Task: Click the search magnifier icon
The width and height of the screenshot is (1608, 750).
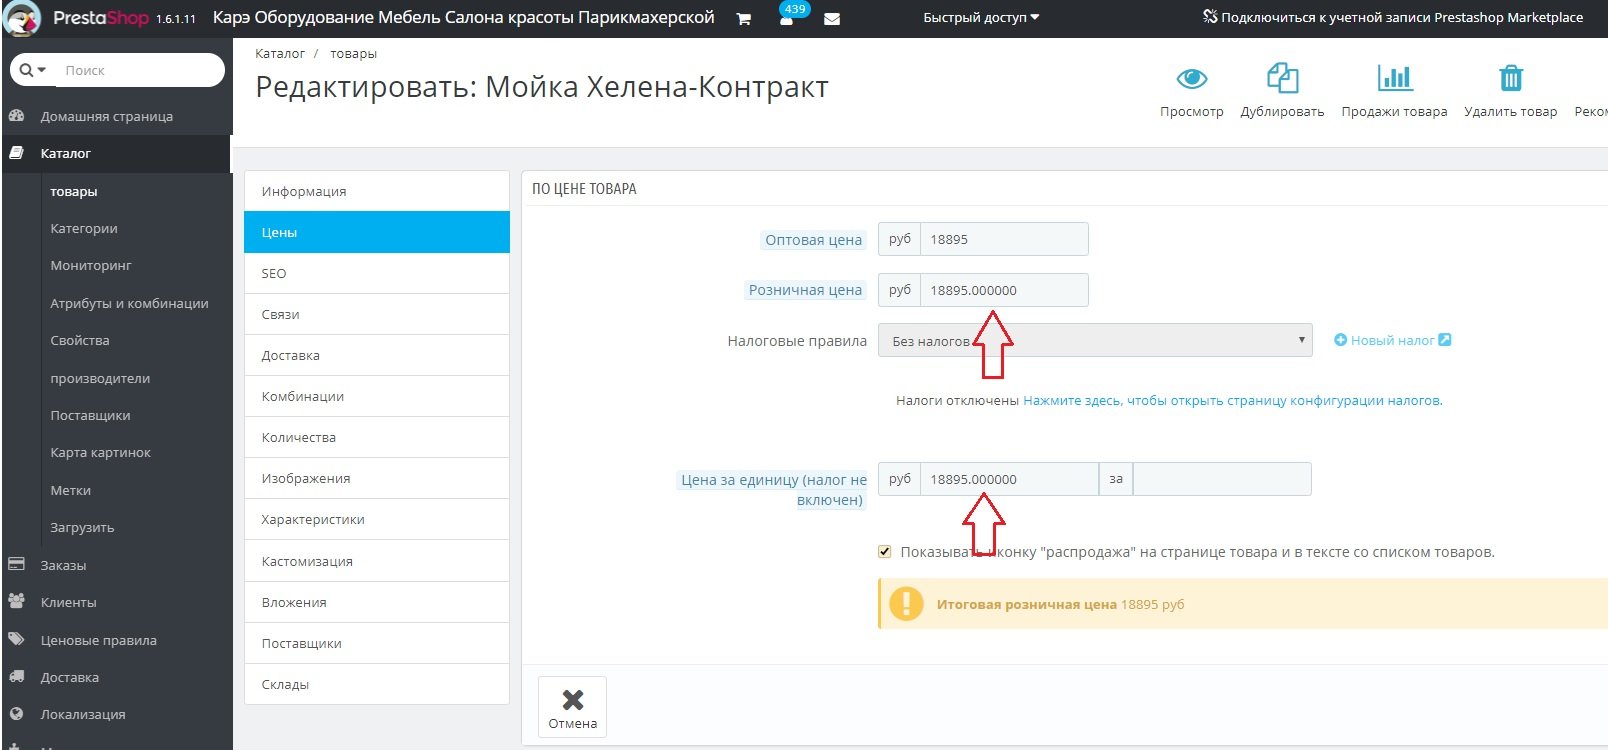Action: 26,70
